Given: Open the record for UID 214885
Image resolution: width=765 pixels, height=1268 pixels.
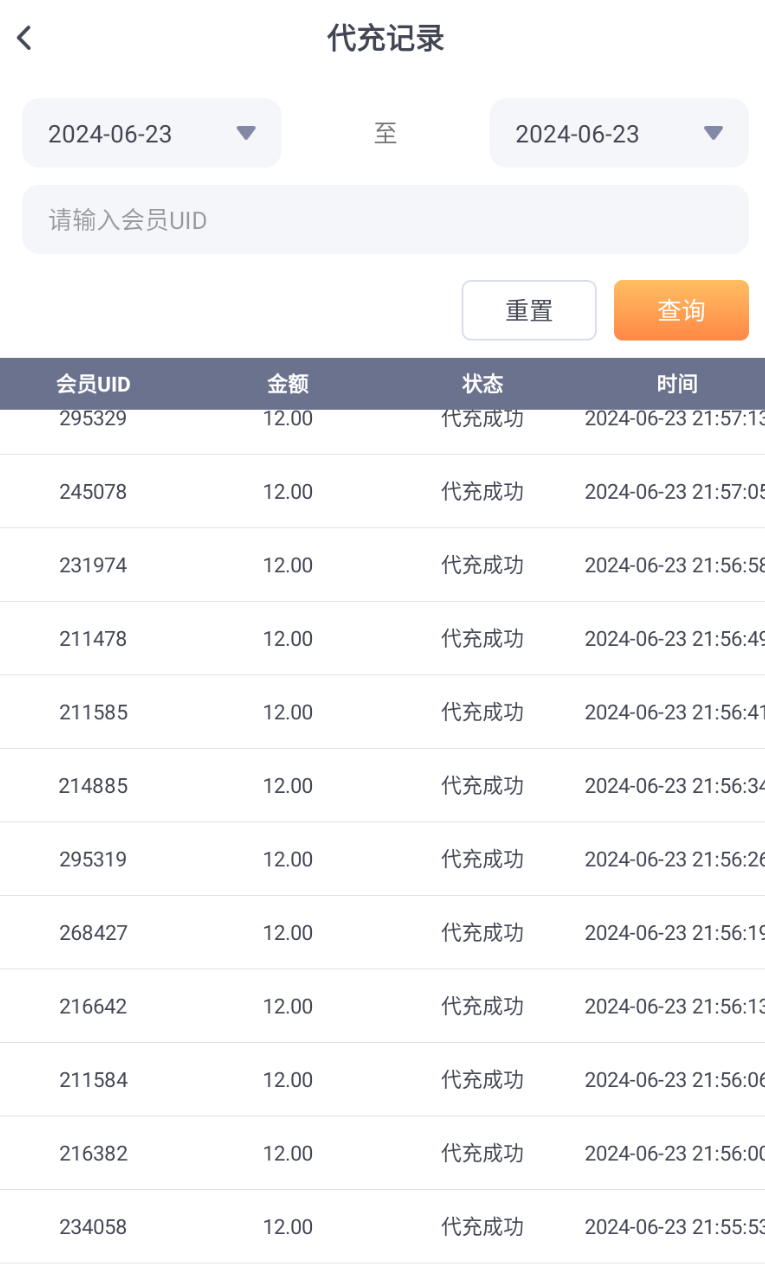Looking at the screenshot, I should (93, 786).
